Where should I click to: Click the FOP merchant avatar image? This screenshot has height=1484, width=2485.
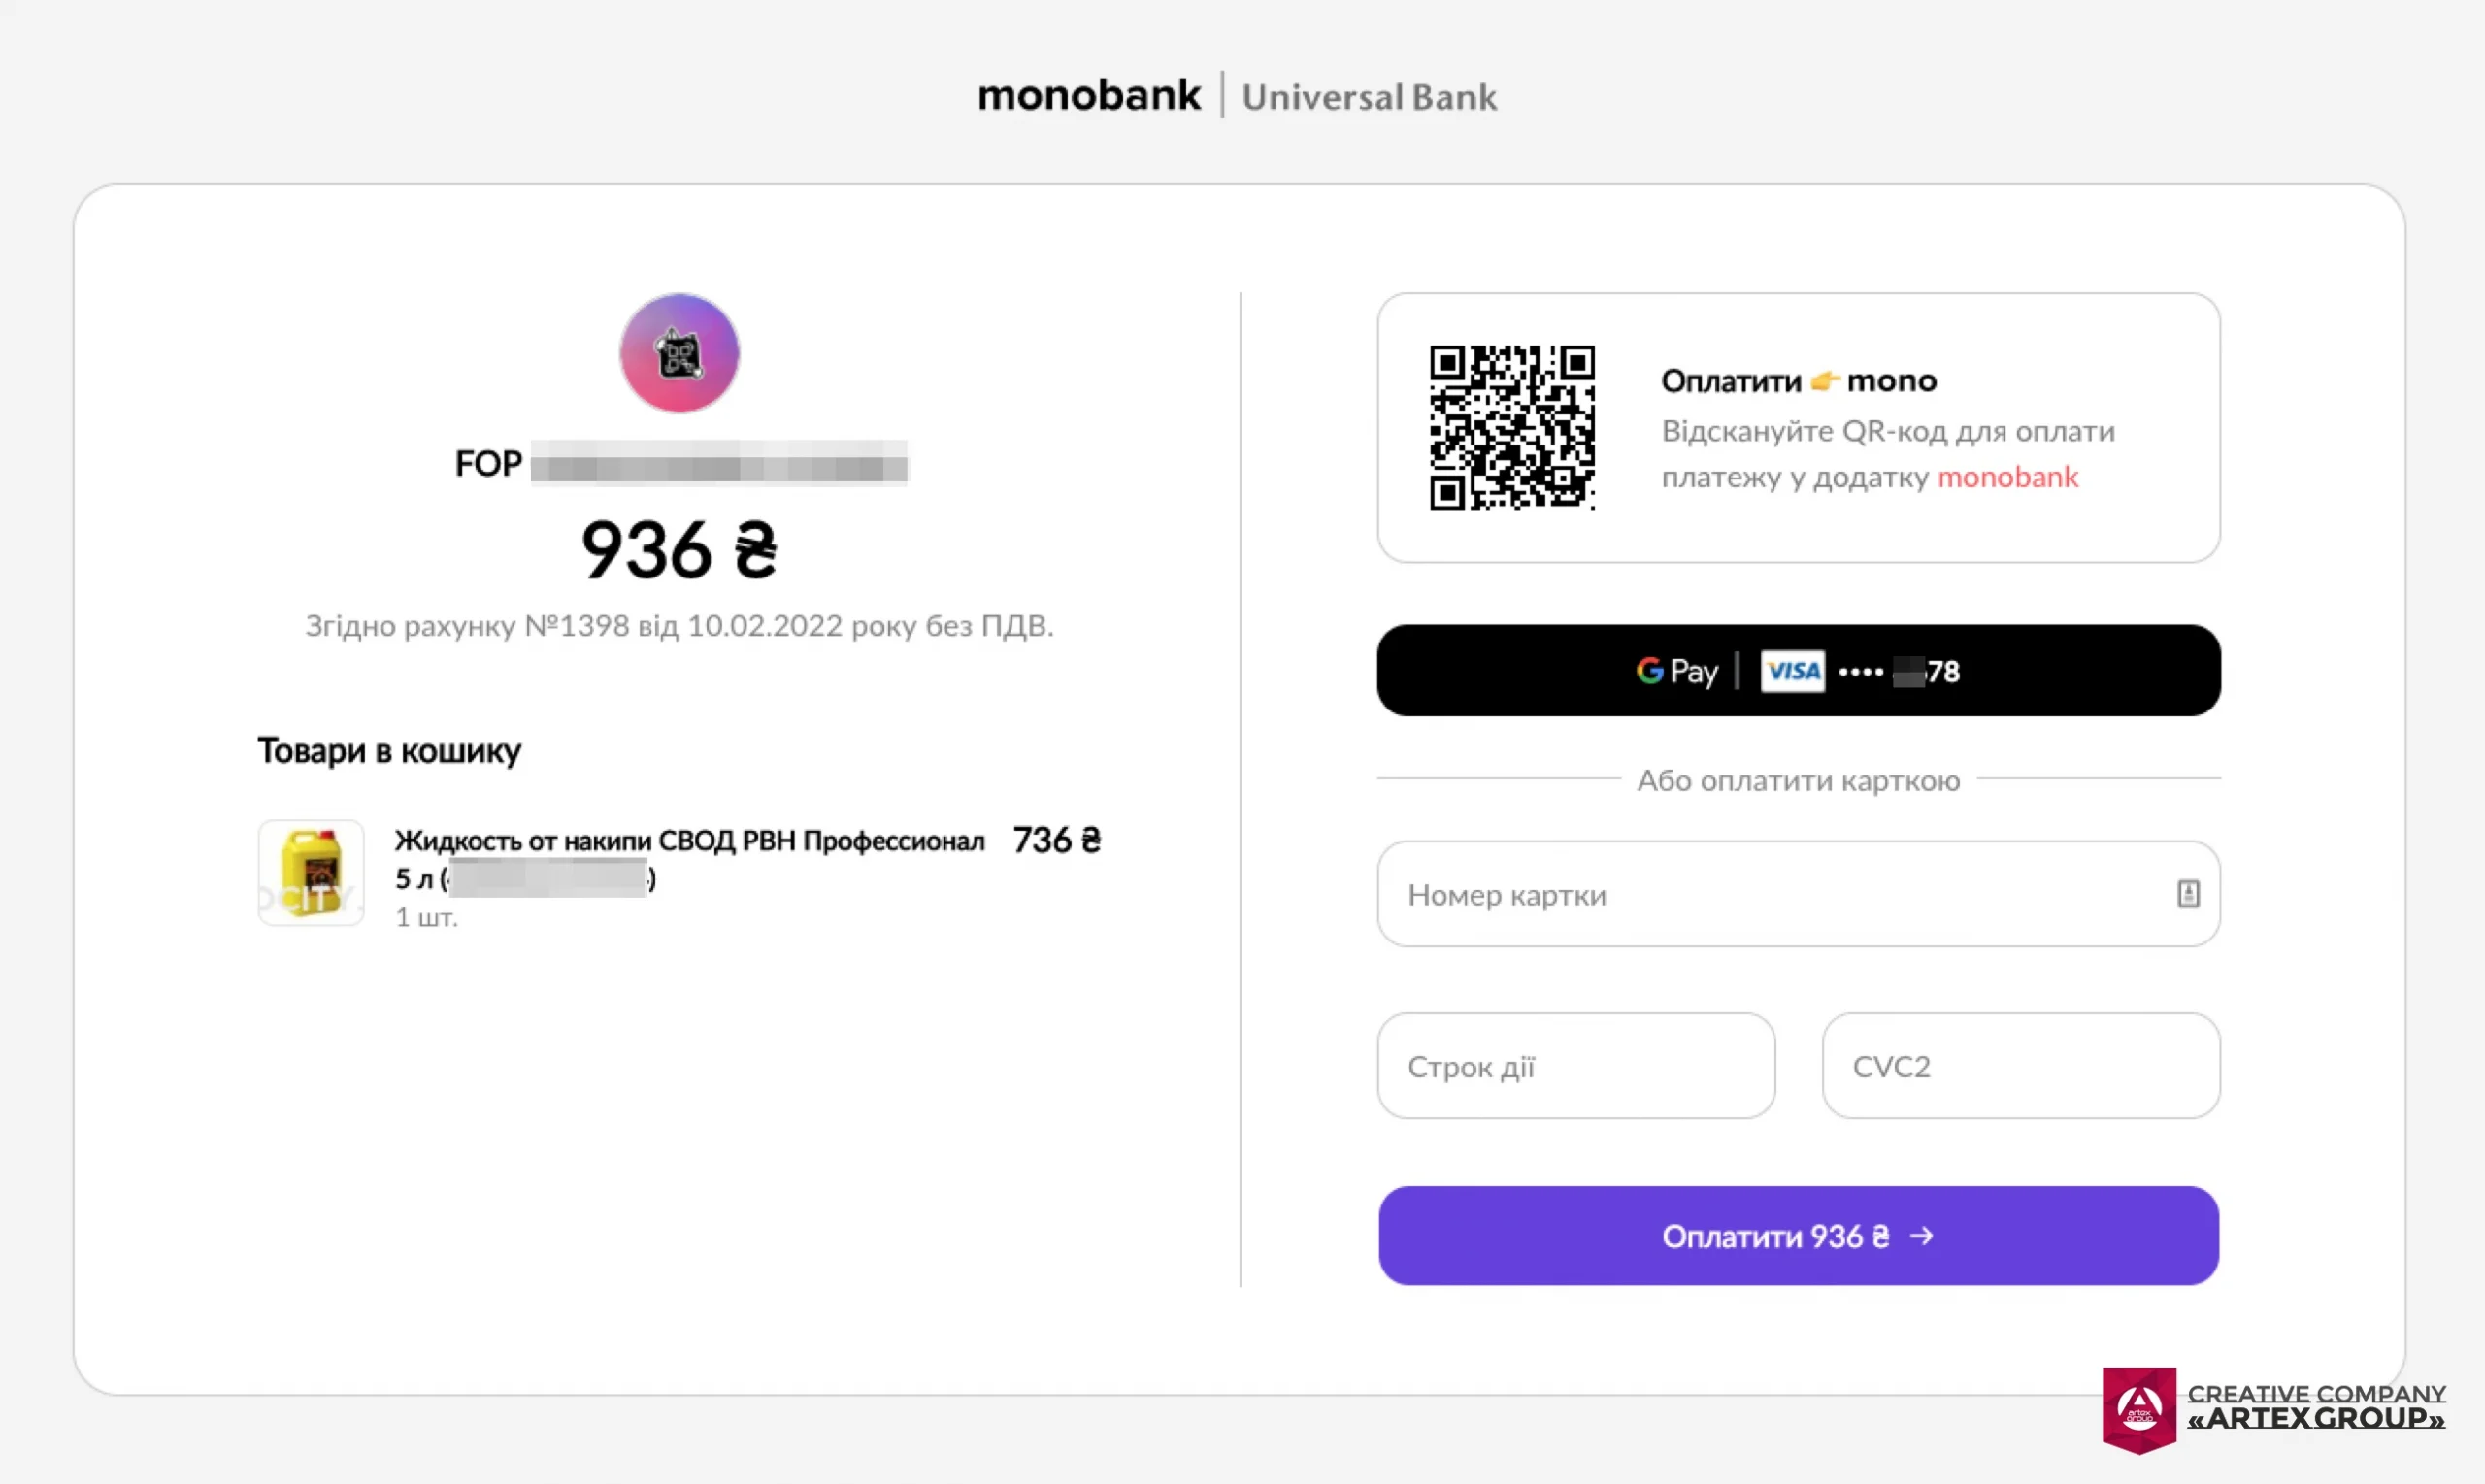[679, 352]
